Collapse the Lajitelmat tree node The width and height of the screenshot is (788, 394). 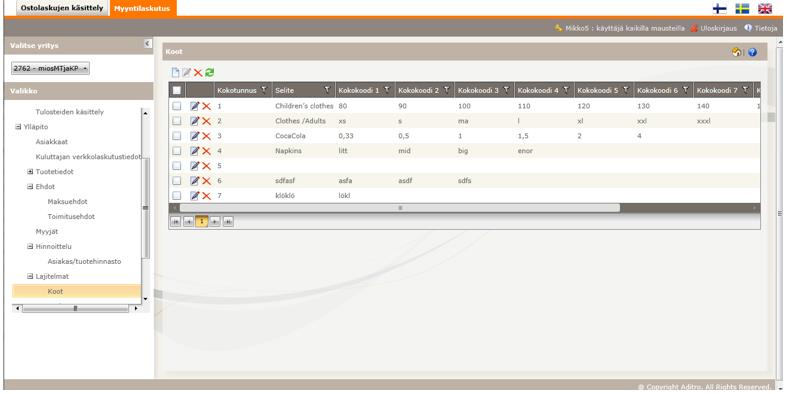pyautogui.click(x=30, y=276)
